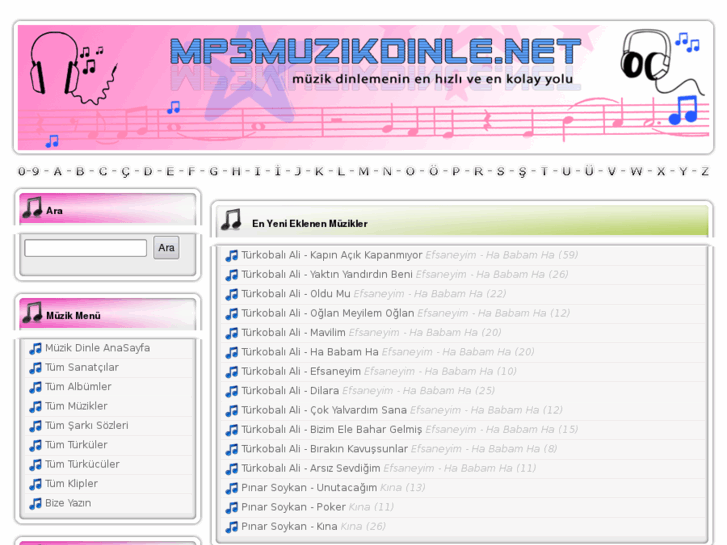Browse artists starting with letter İ
The image size is (727, 545).
(278, 171)
